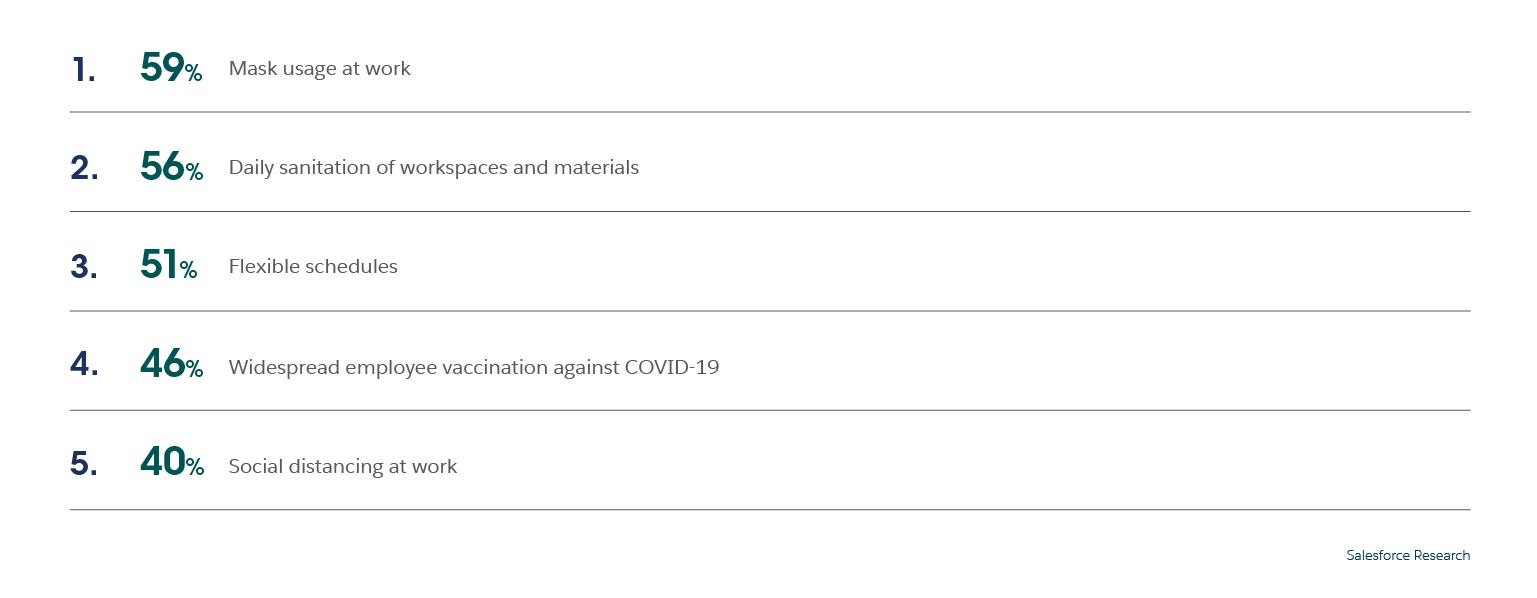Click the divider line below 'Daily sanitation' row
Viewport: 1537px width, 598px height.
[769, 212]
